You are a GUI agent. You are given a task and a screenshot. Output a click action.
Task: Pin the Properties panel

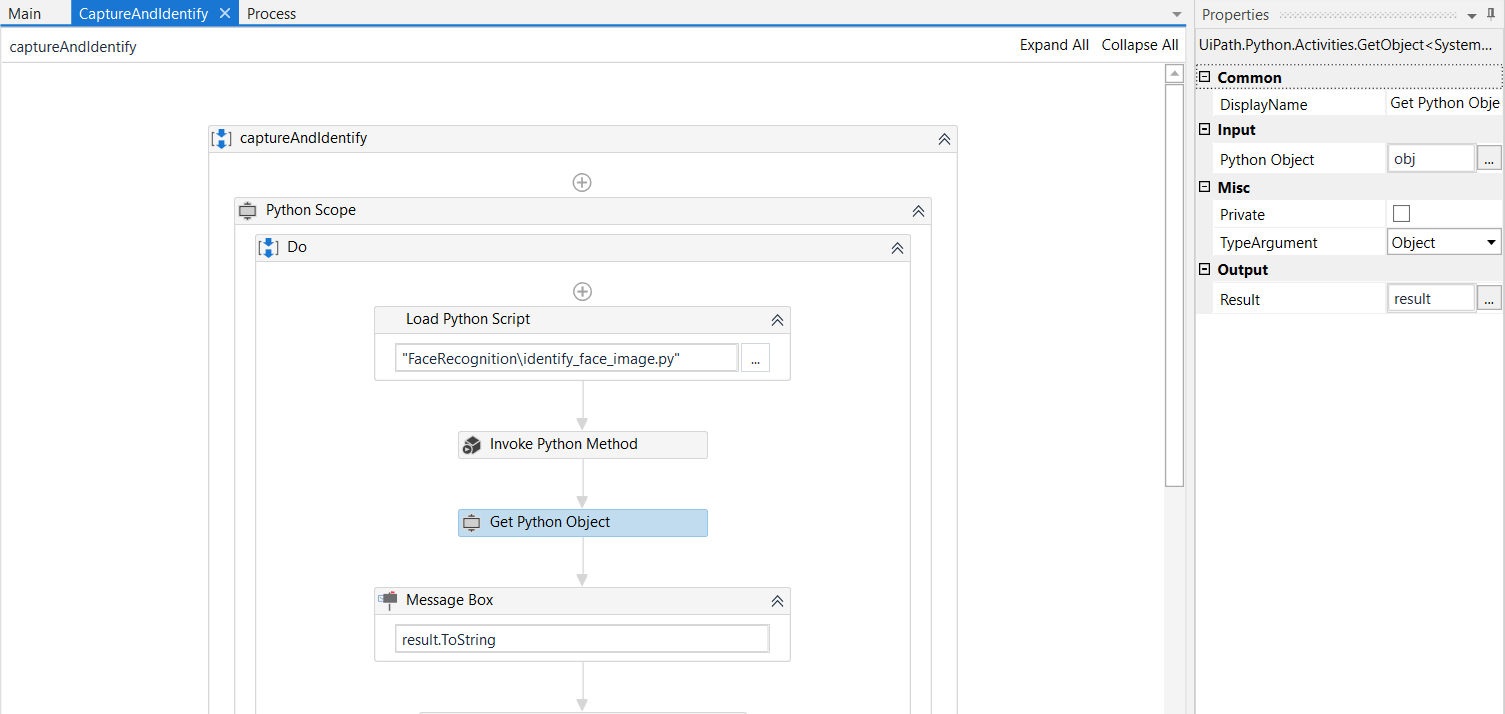[1491, 14]
